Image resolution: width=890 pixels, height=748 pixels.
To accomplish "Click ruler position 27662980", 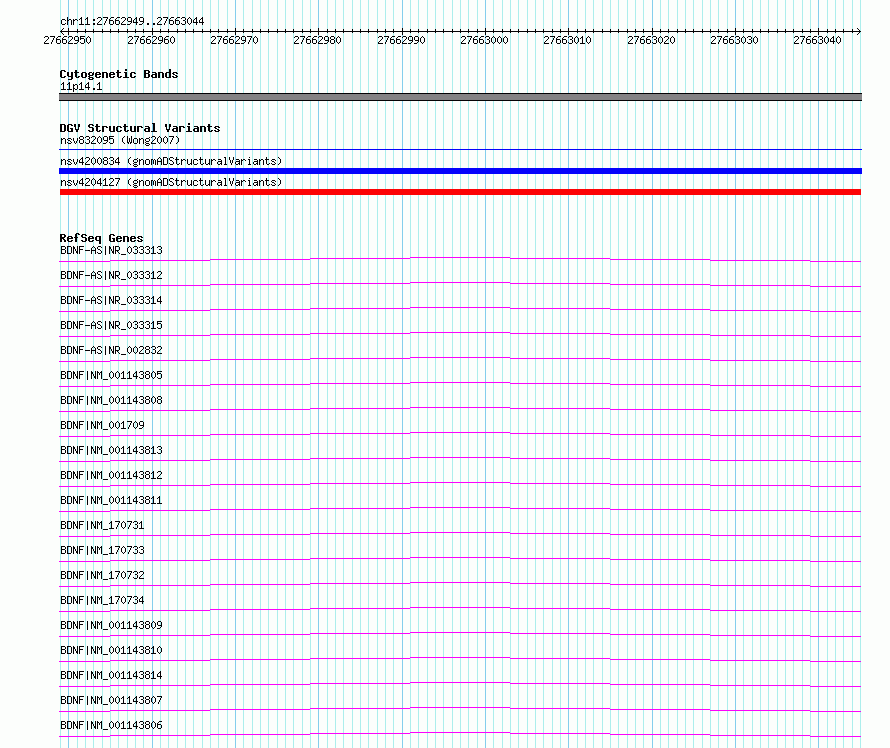I will (x=317, y=40).
